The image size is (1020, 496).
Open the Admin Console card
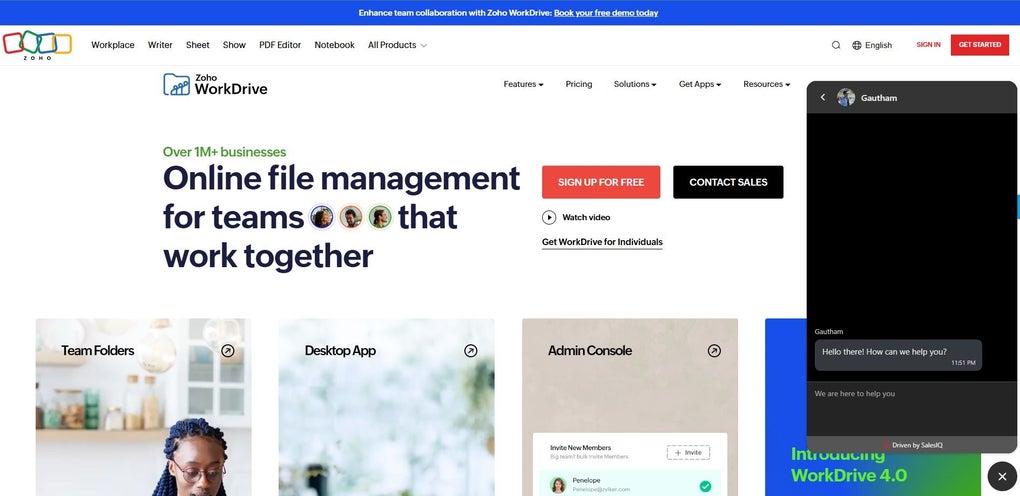(x=630, y=407)
